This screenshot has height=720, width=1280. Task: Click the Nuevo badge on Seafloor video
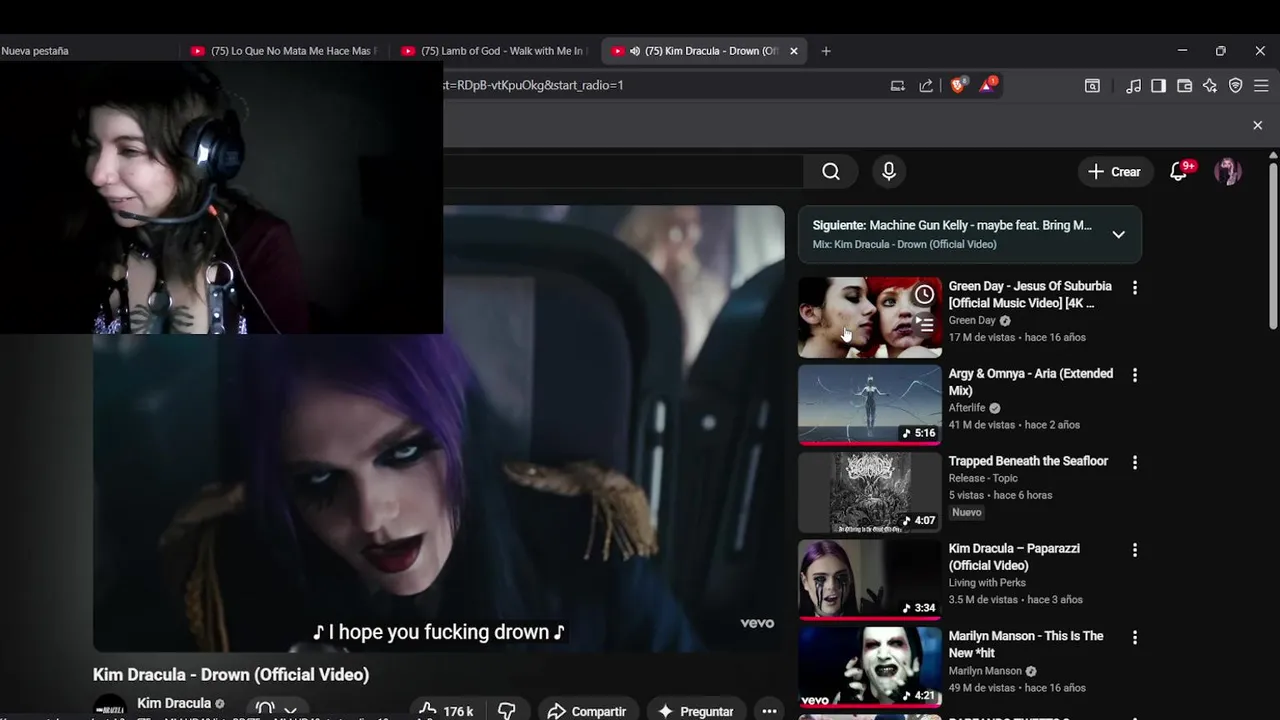coord(967,512)
